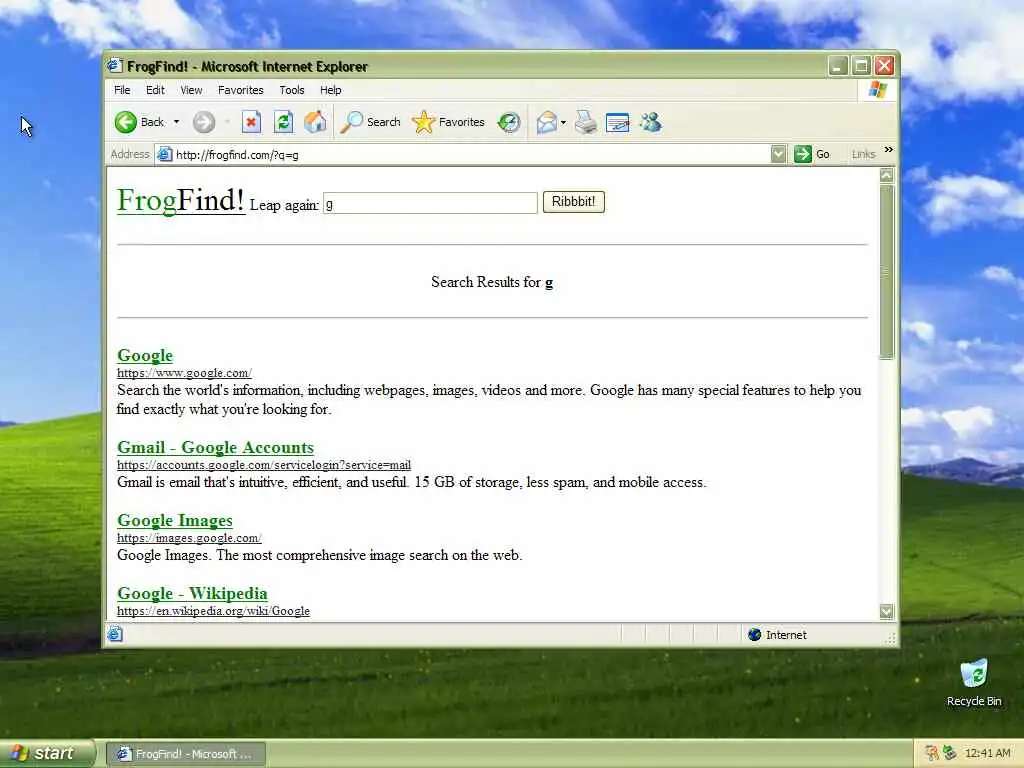Click the FrogFind! logo link
Image resolution: width=1024 pixels, height=768 pixels.
(x=181, y=200)
